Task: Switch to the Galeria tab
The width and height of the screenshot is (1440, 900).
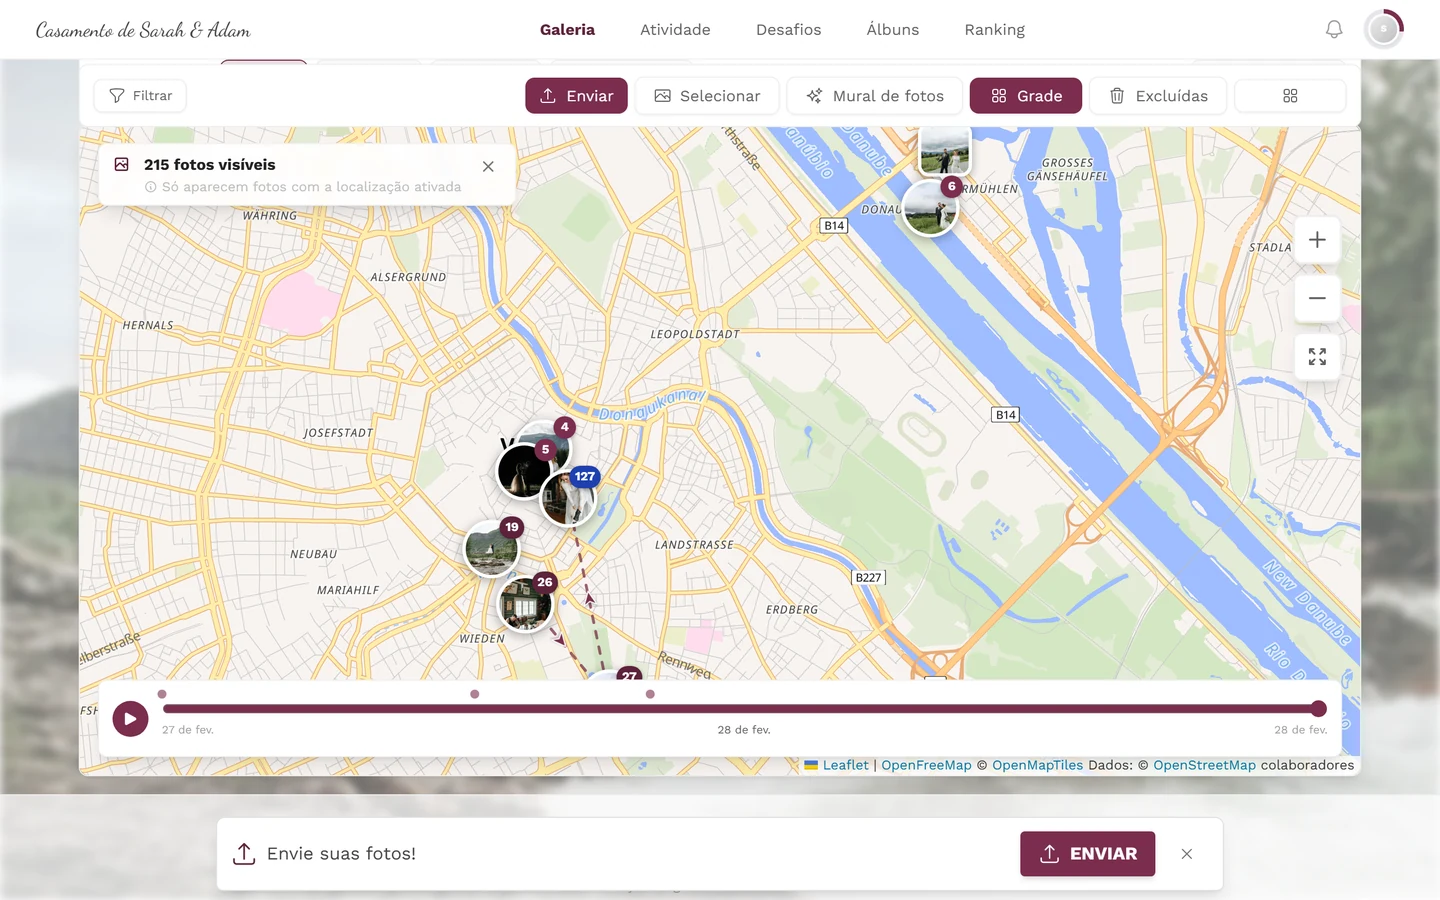Action: pyautogui.click(x=567, y=30)
